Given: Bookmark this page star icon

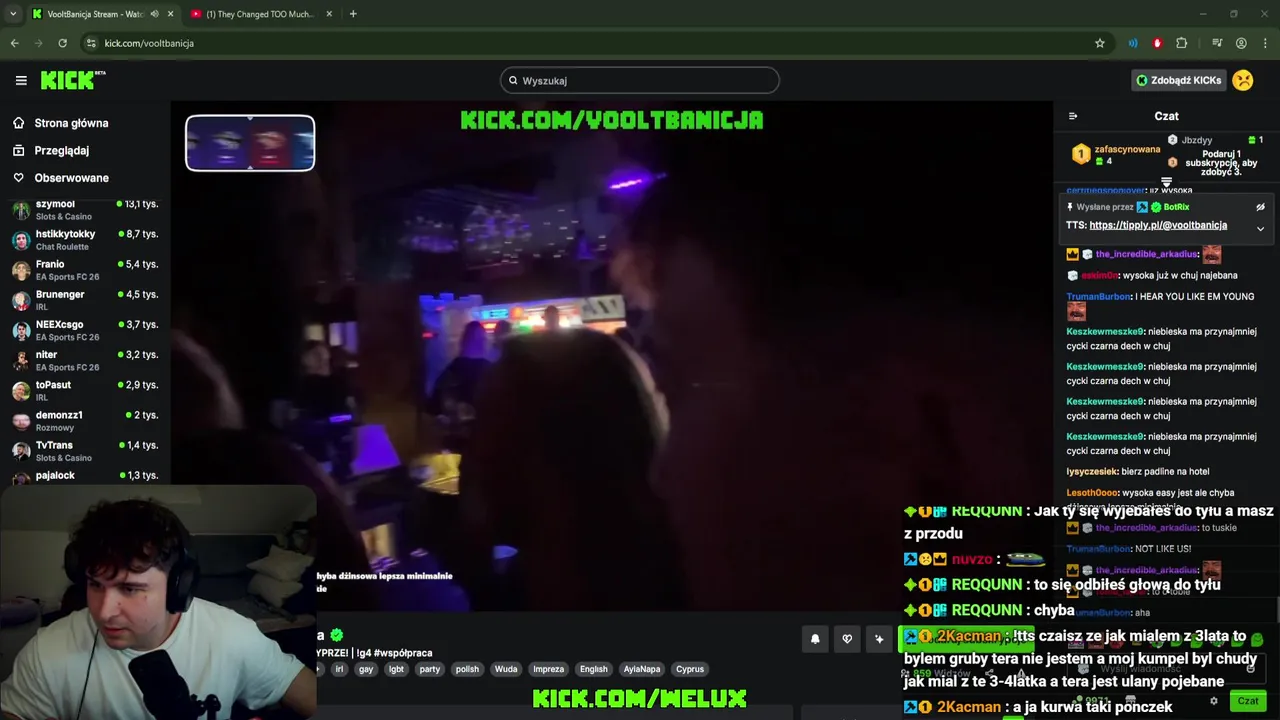Looking at the screenshot, I should 1100,43.
